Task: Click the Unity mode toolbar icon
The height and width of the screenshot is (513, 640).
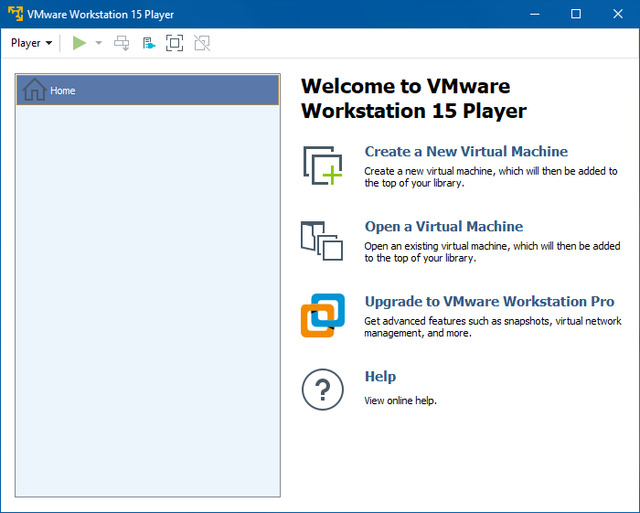Action: 202,43
